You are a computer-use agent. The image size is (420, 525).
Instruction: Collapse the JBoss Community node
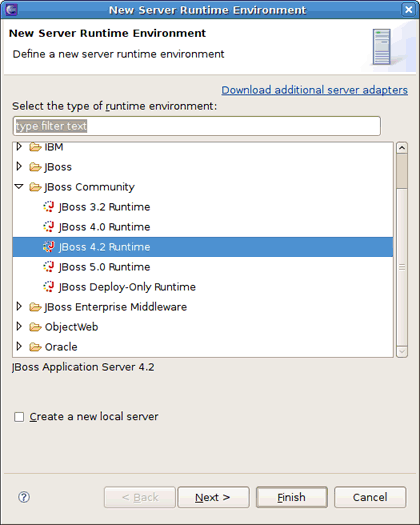[19, 186]
